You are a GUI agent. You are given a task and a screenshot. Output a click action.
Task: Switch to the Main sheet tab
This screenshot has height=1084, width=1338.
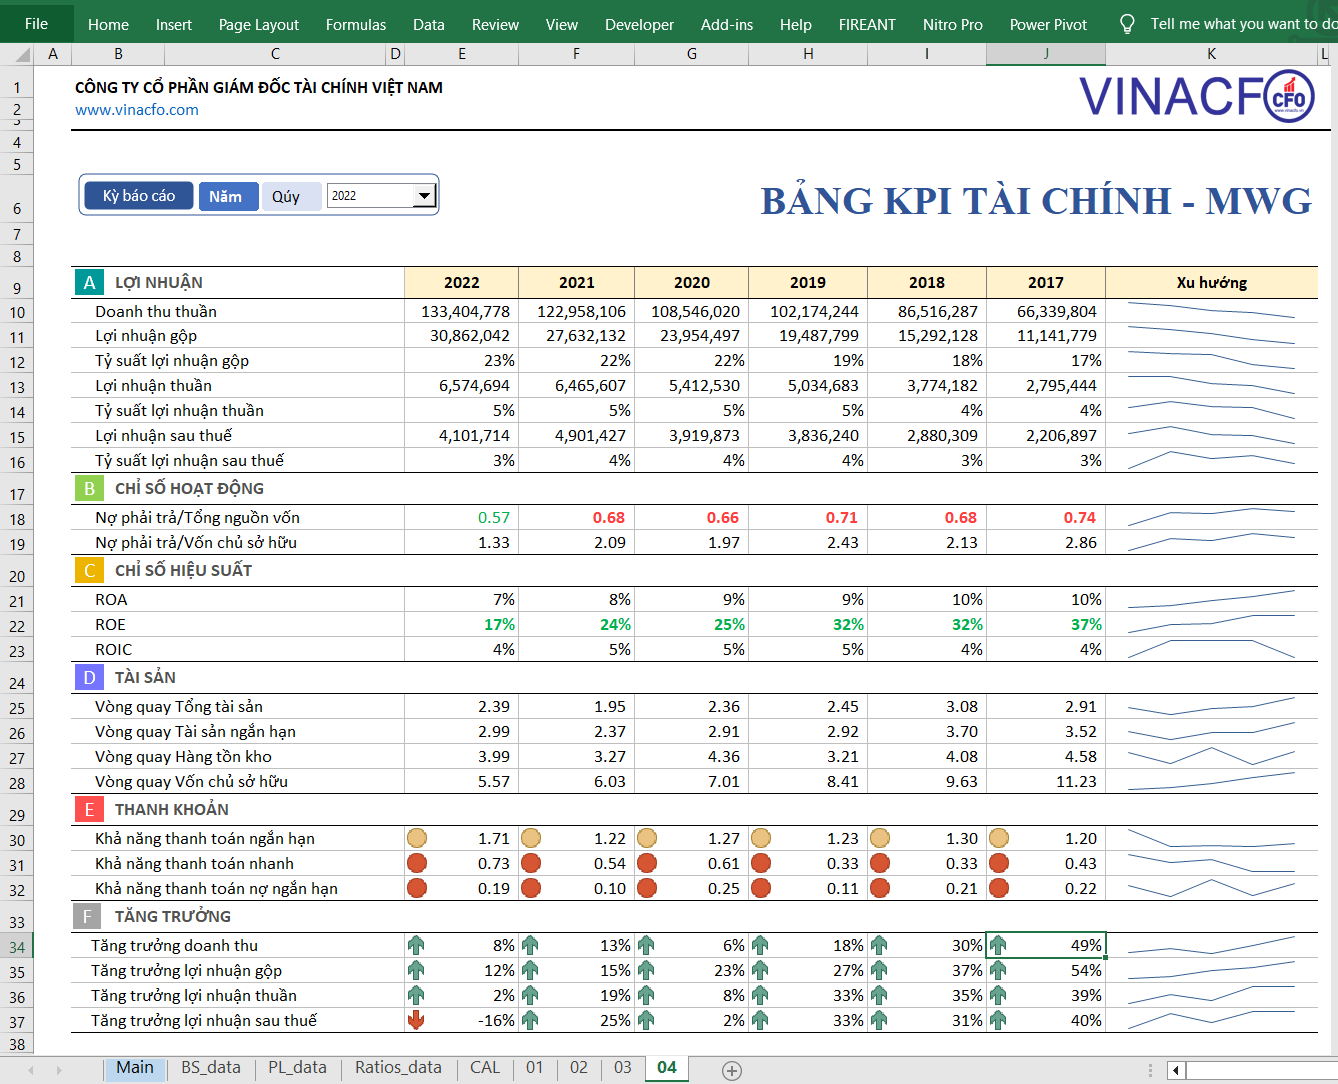(x=135, y=1067)
